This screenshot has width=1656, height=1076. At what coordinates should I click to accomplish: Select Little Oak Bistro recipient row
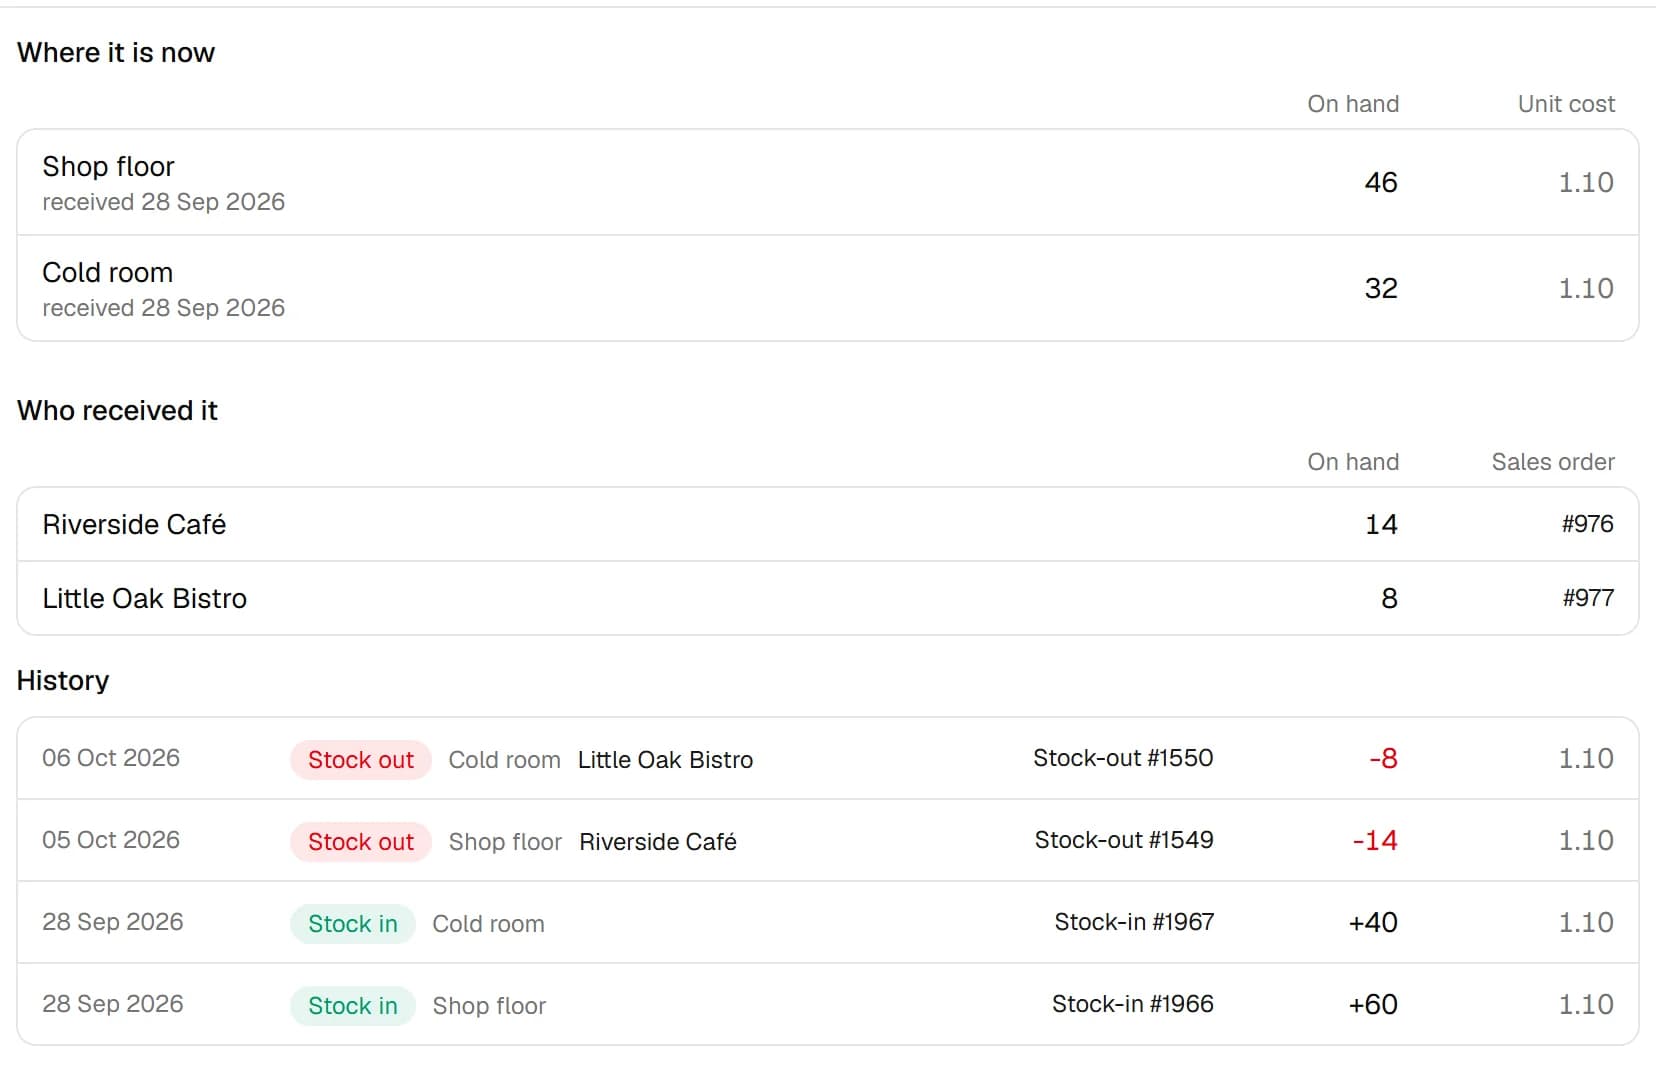coord(828,598)
